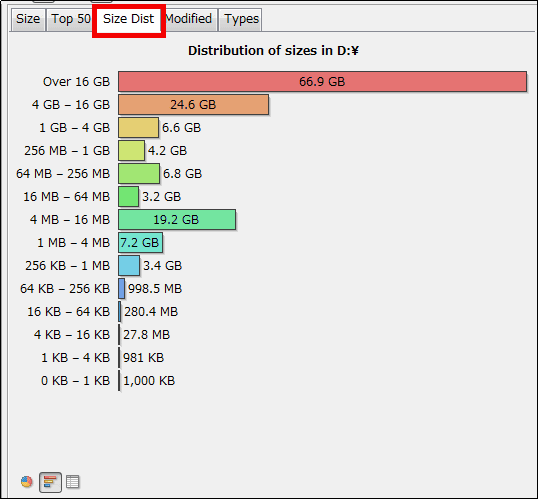Select the 19.2 GB bar
Viewport: 538px width, 499px height.
coord(177,220)
